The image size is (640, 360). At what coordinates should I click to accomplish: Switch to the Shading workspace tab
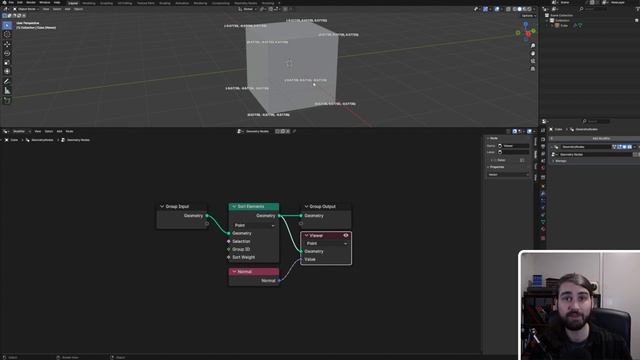165,3
